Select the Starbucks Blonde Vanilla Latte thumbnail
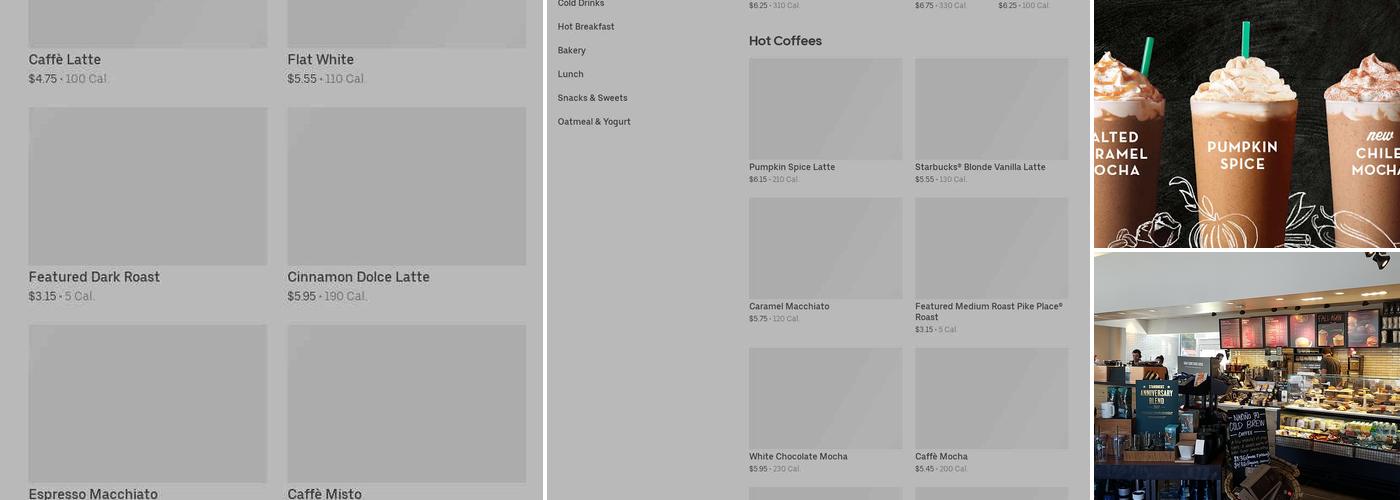The image size is (1400, 500). click(991, 109)
